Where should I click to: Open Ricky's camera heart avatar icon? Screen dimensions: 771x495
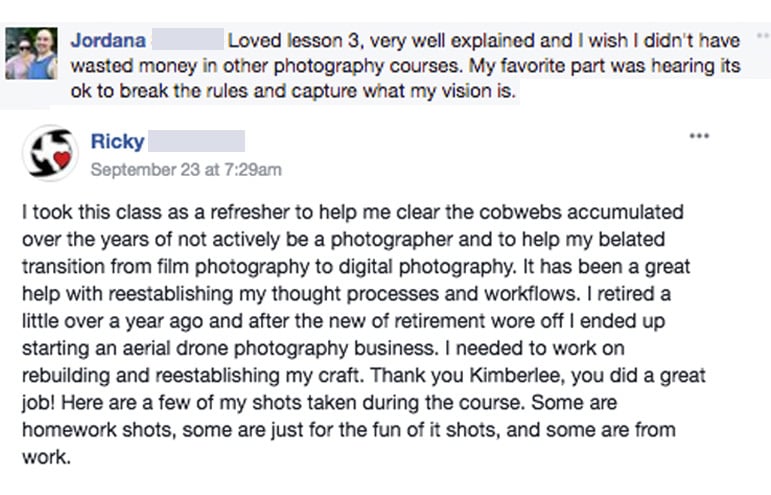(x=50, y=153)
